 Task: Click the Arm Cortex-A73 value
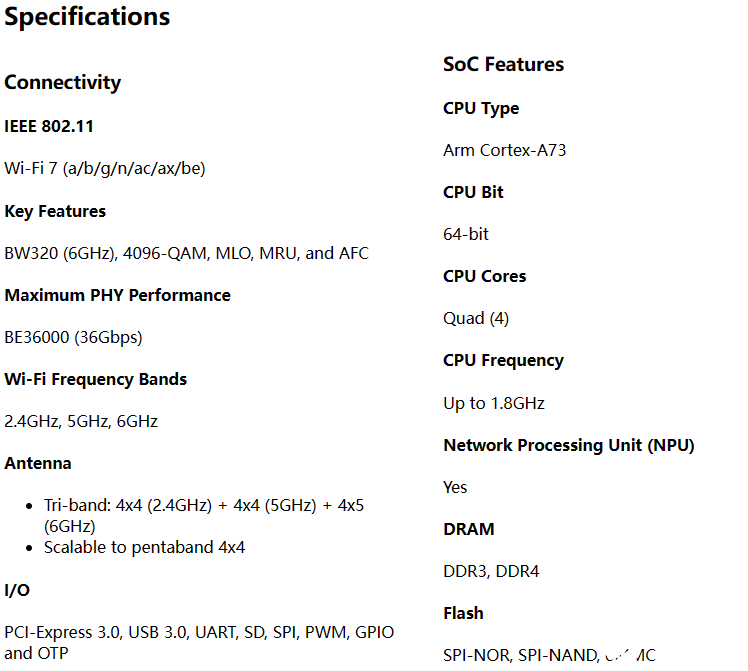(505, 150)
